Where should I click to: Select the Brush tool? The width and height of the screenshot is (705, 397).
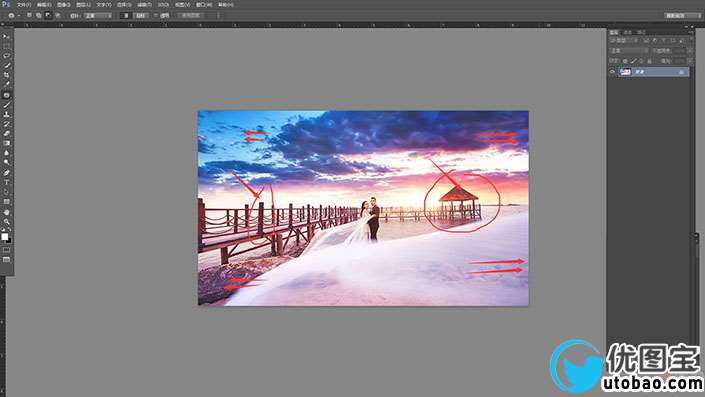pyautogui.click(x=6, y=105)
